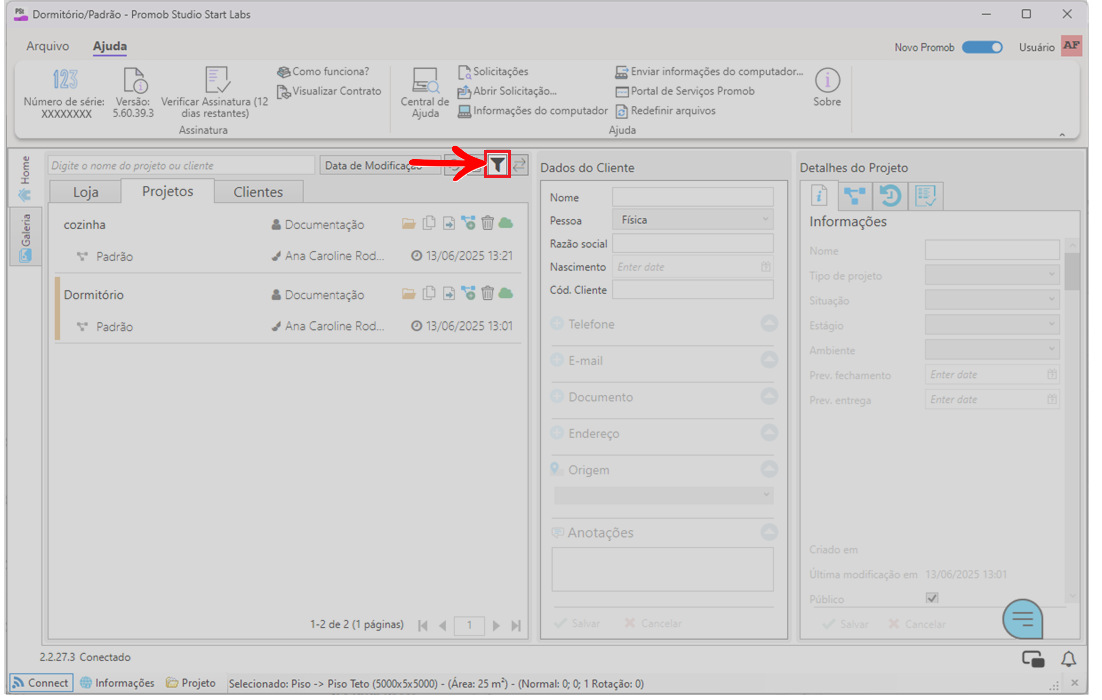The height and width of the screenshot is (700, 1102).
Task: Delete the cozinha project with trash icon
Action: point(488,223)
